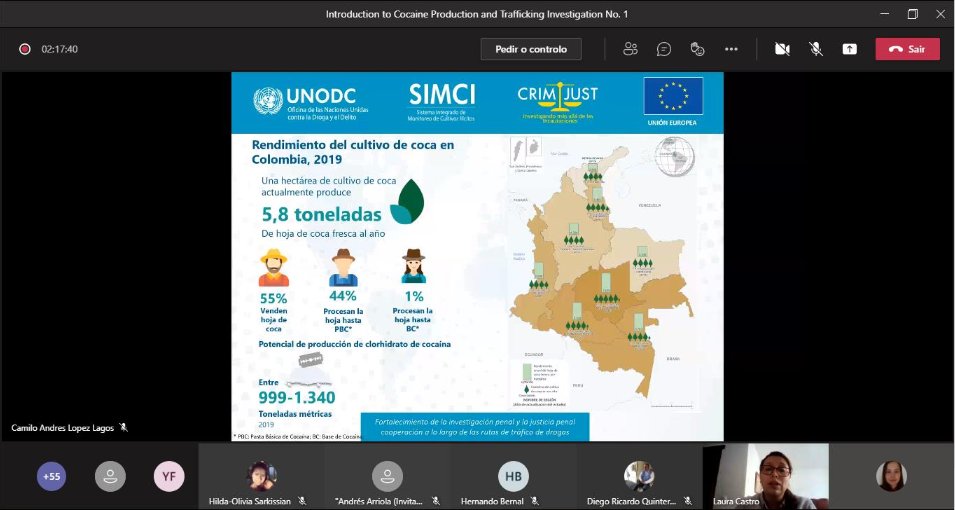Click the Camilo Andres Lopez Lagos presenter name
Image resolution: width=955 pixels, height=510 pixels.
coord(62,428)
